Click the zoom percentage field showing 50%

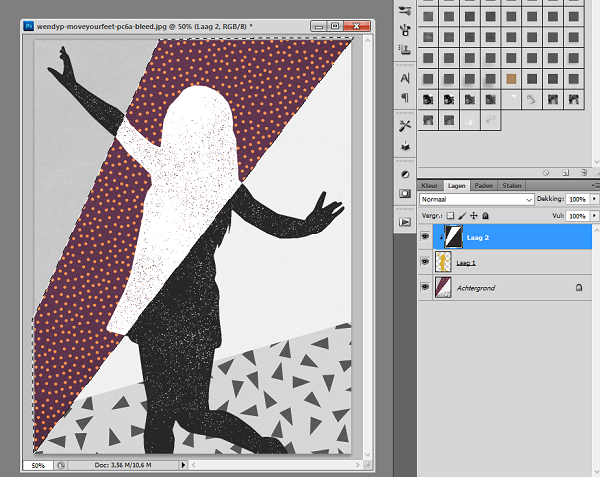pos(36,465)
